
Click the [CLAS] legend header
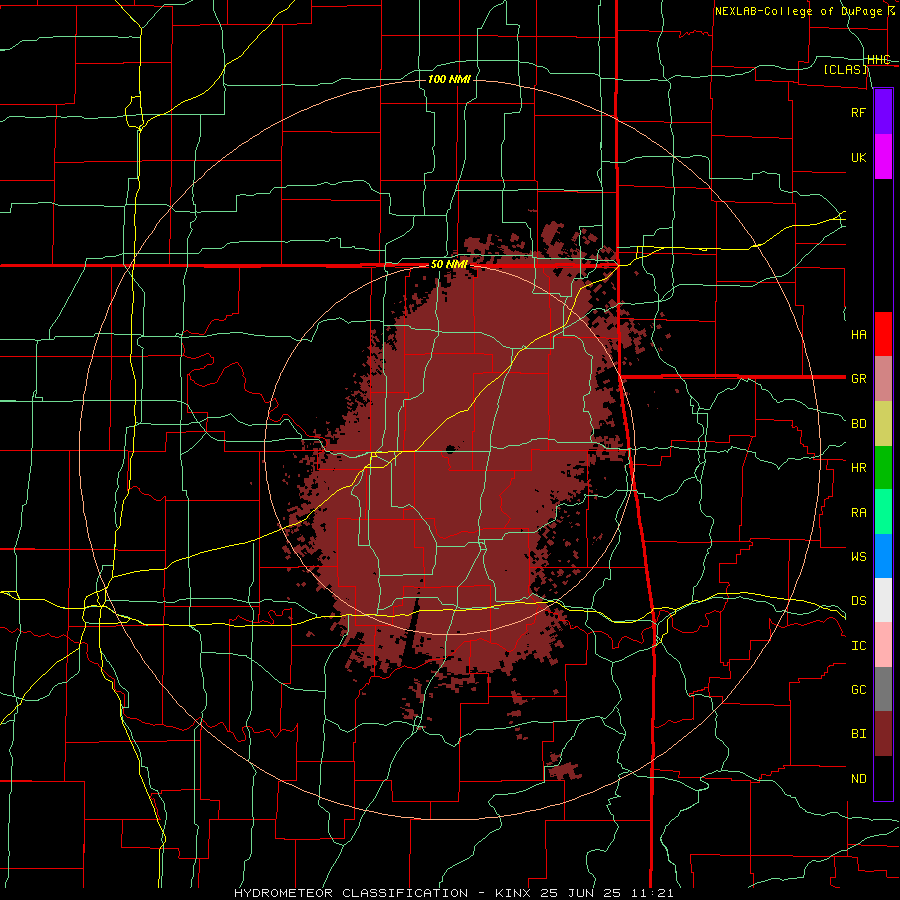(845, 69)
